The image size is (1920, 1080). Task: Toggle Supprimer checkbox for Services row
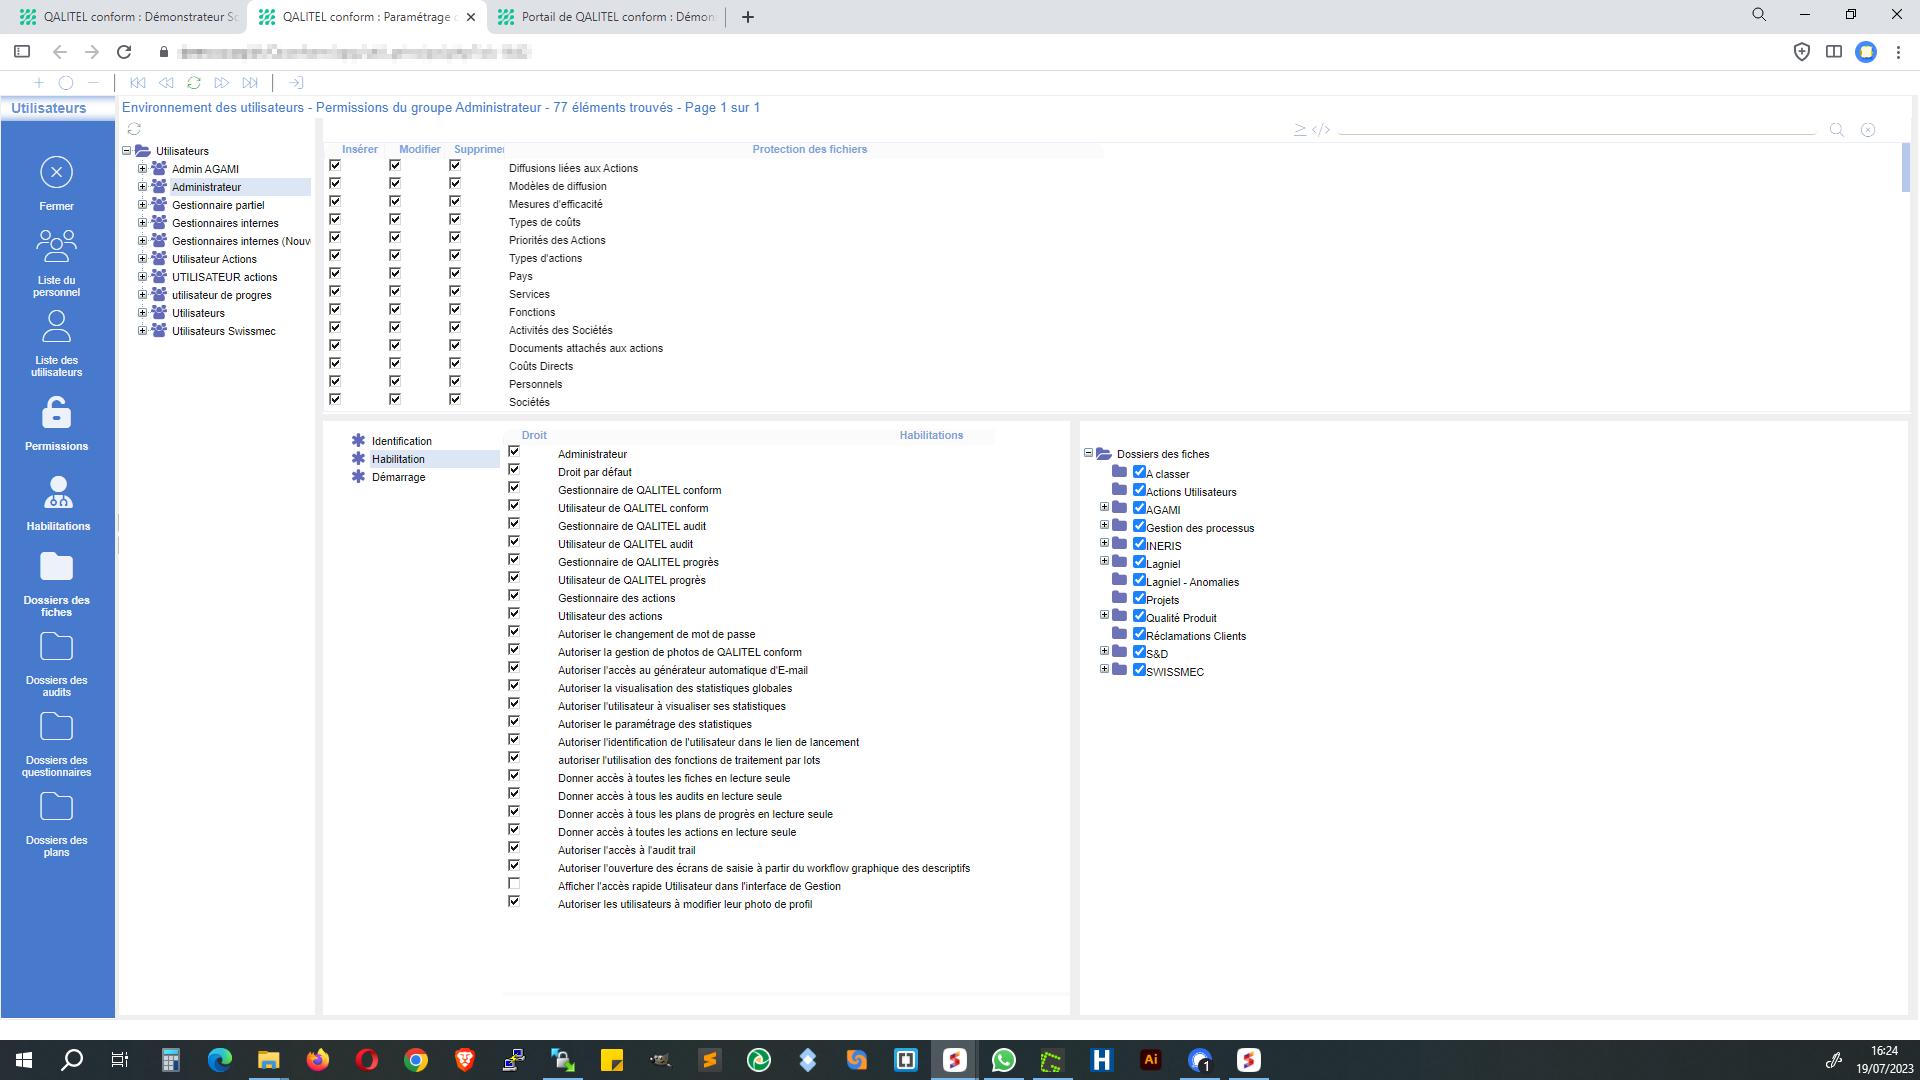click(455, 292)
